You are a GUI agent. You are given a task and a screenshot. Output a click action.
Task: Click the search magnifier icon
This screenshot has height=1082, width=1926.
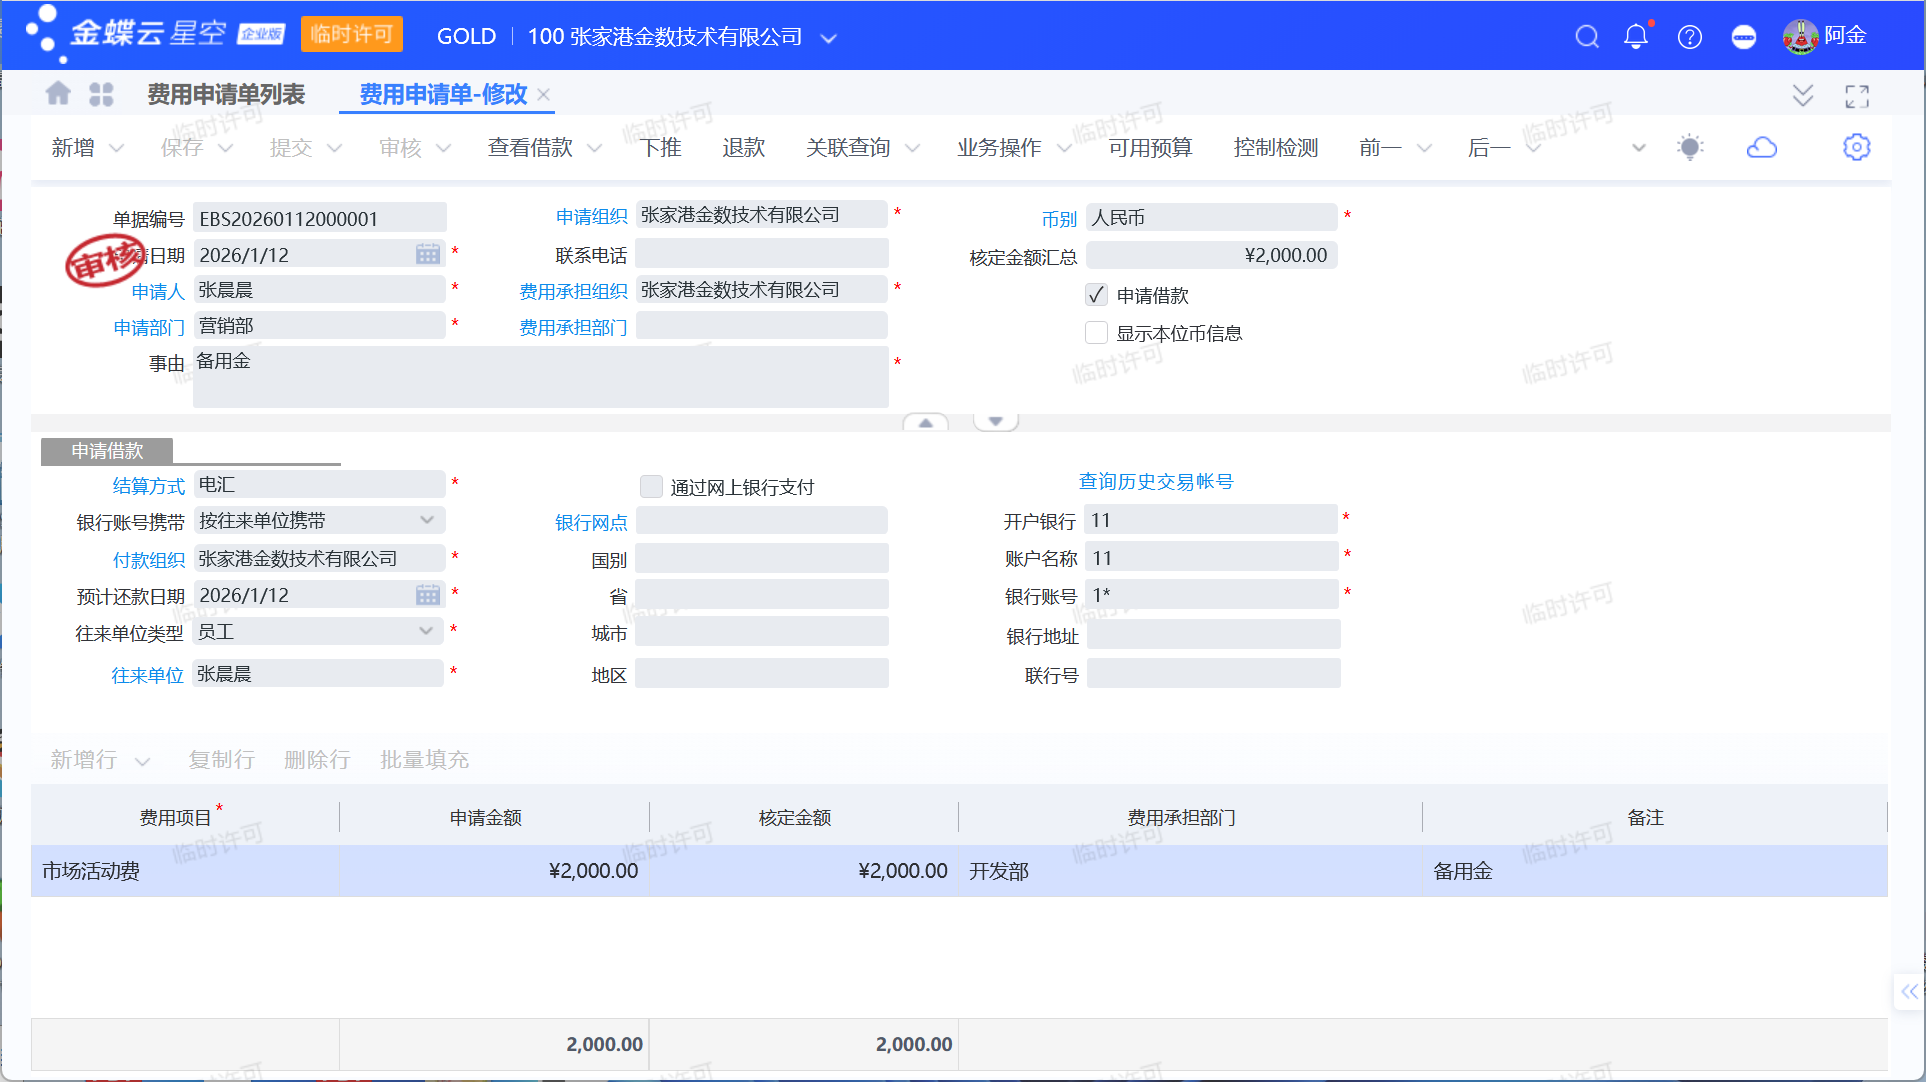1586,37
